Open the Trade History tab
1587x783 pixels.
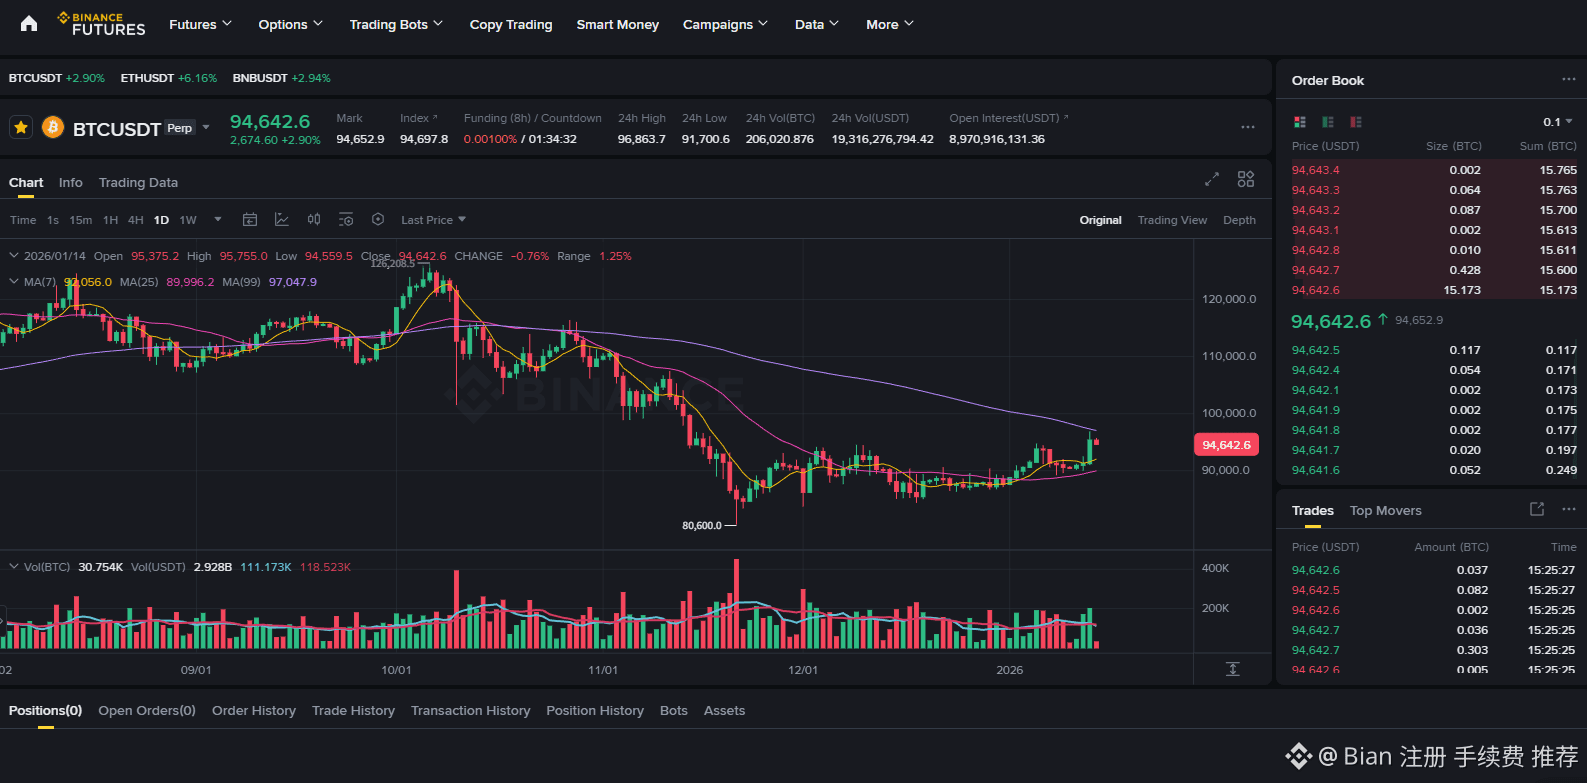[353, 710]
